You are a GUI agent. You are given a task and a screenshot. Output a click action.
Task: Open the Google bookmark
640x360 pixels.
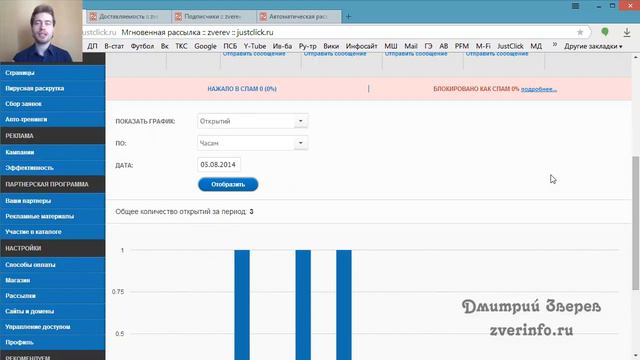click(205, 46)
